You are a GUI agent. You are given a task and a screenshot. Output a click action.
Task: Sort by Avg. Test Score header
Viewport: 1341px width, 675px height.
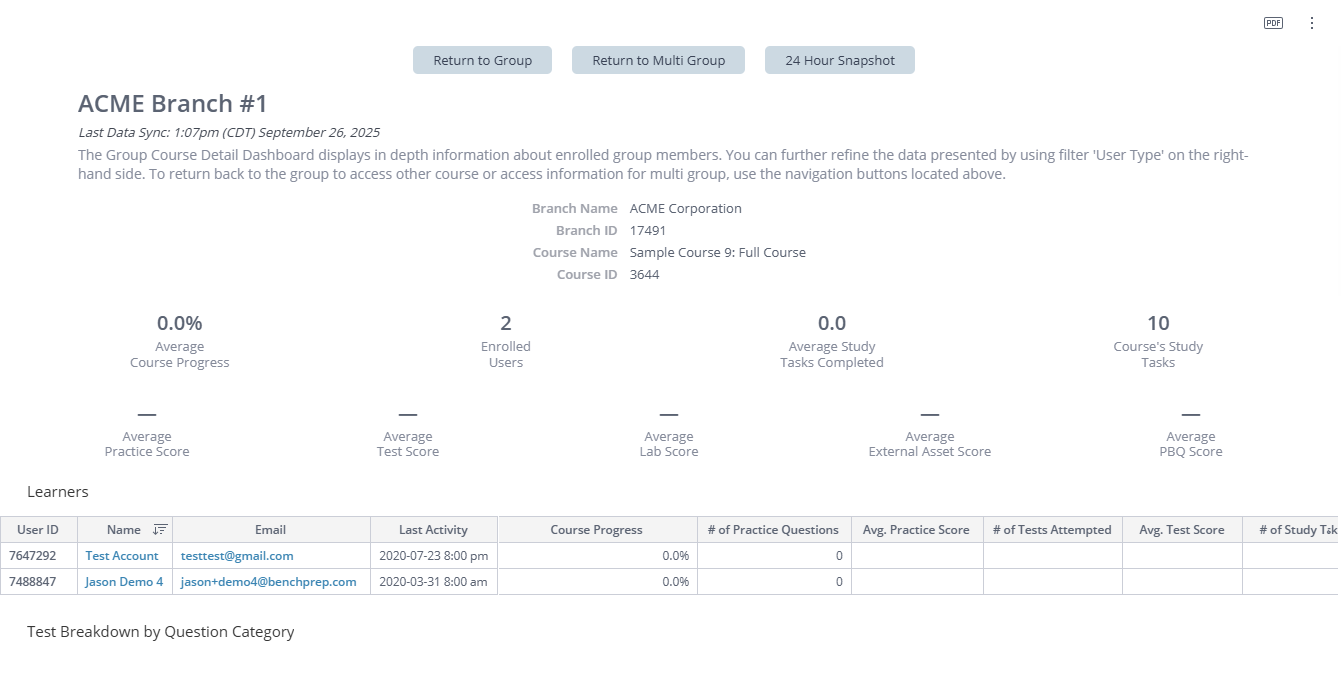point(1181,530)
